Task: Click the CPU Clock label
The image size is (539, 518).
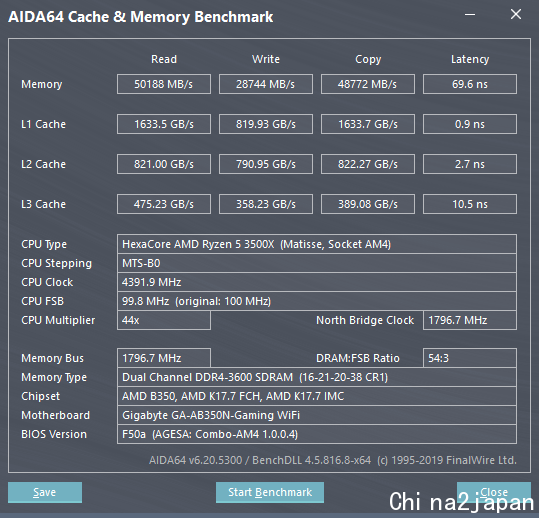Action: click(47, 282)
